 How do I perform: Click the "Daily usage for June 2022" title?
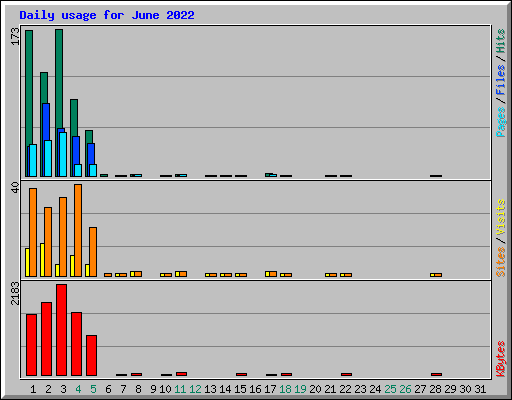107,15
